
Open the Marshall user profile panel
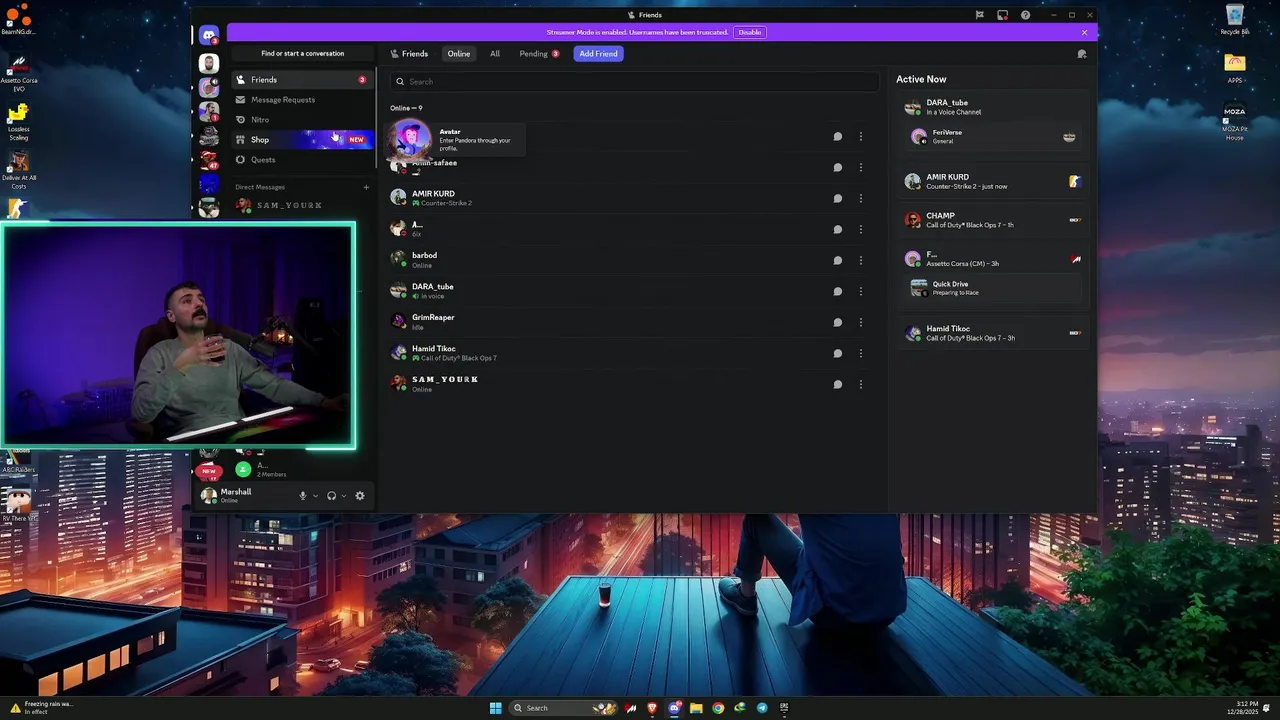point(245,496)
